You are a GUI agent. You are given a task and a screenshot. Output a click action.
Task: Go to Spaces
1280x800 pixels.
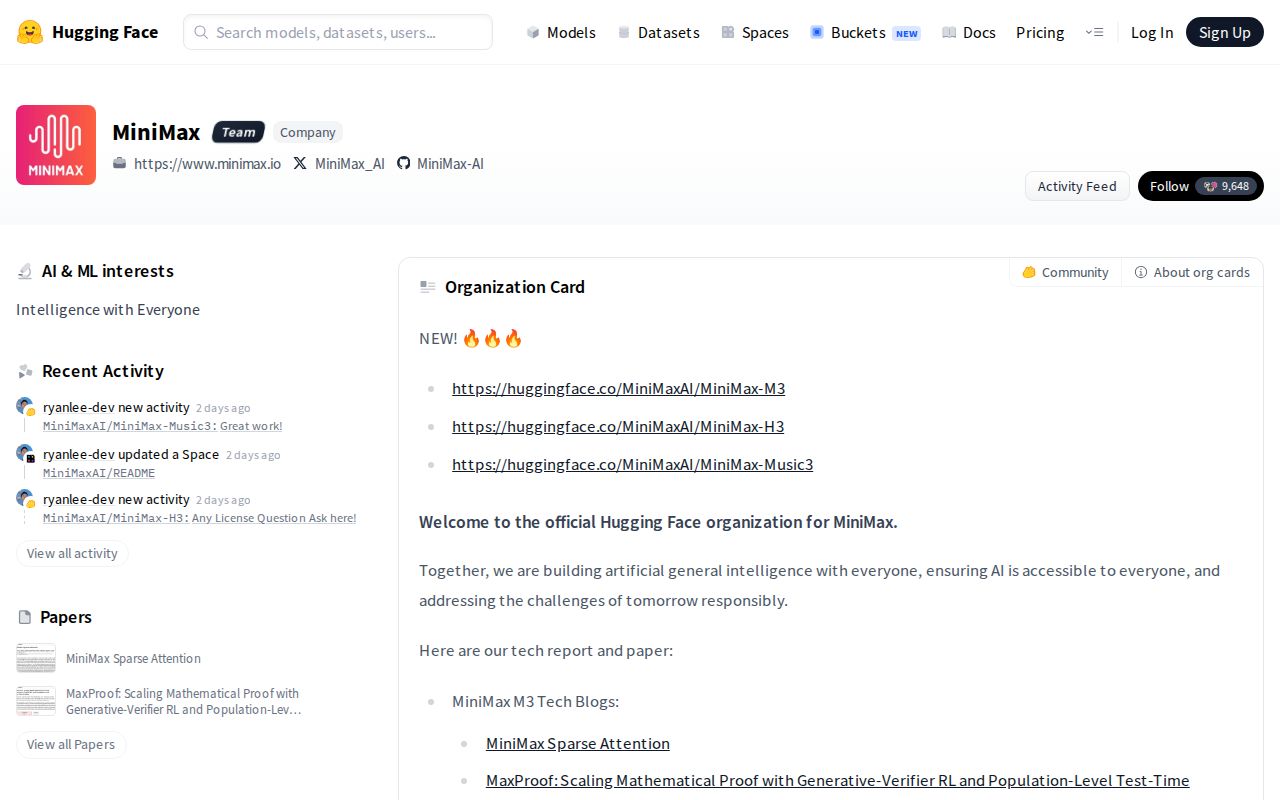pyautogui.click(x=755, y=32)
